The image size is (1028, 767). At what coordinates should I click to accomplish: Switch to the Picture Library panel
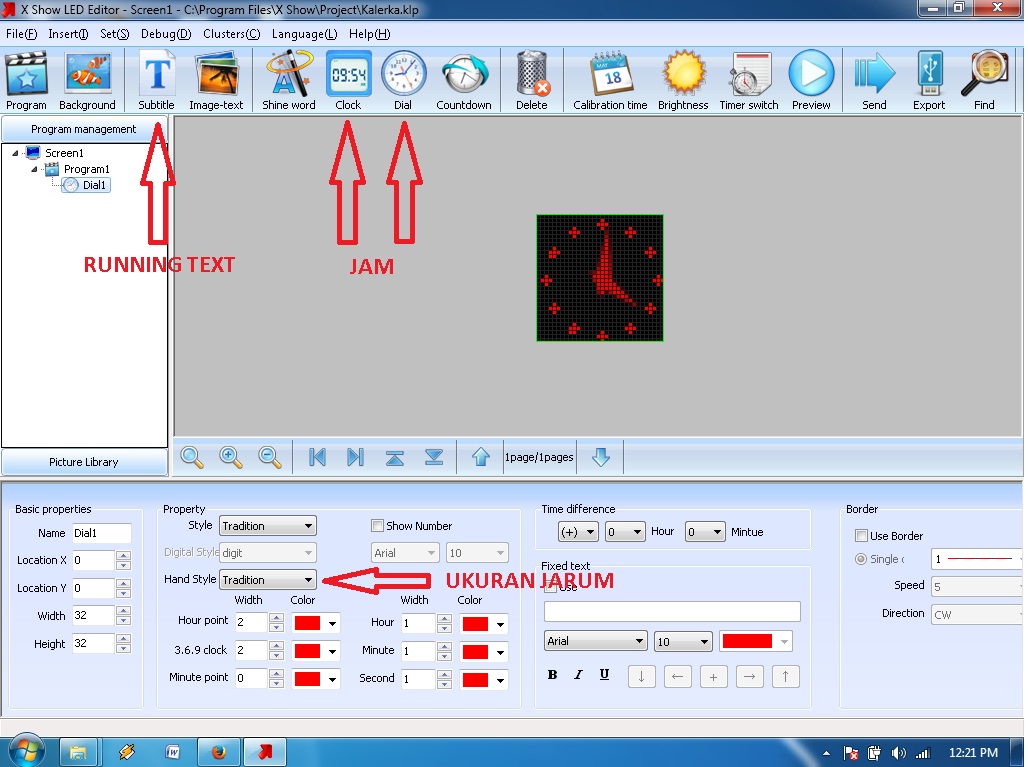pos(84,462)
